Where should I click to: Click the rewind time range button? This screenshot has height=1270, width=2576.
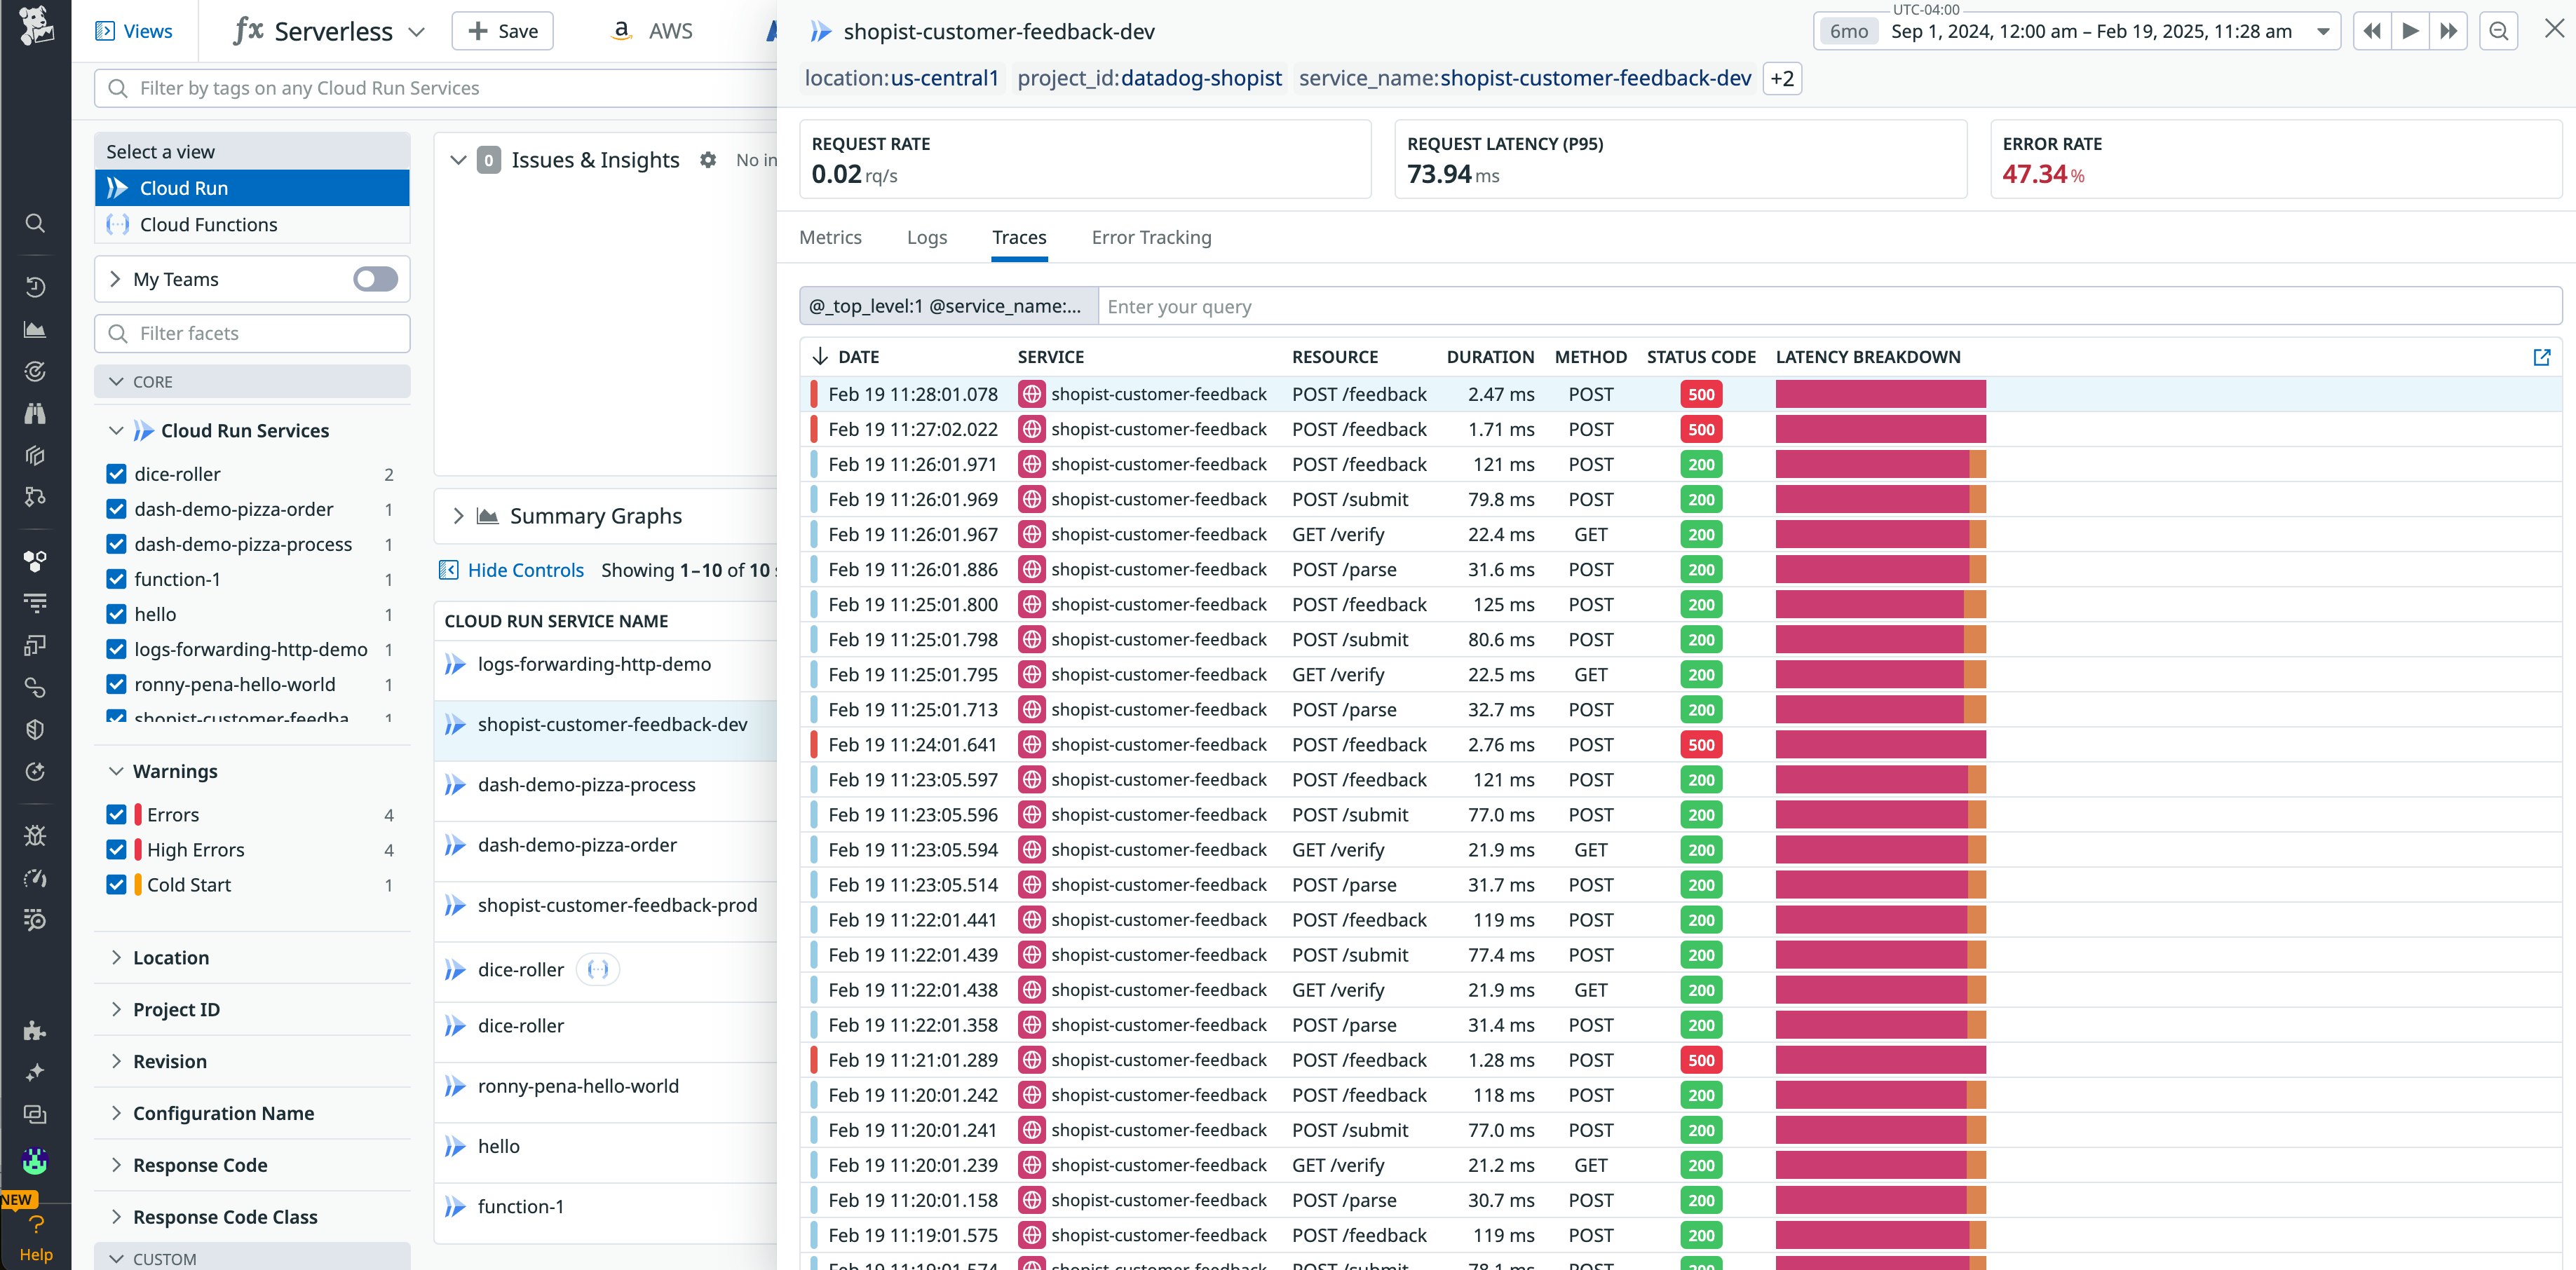[x=2372, y=31]
